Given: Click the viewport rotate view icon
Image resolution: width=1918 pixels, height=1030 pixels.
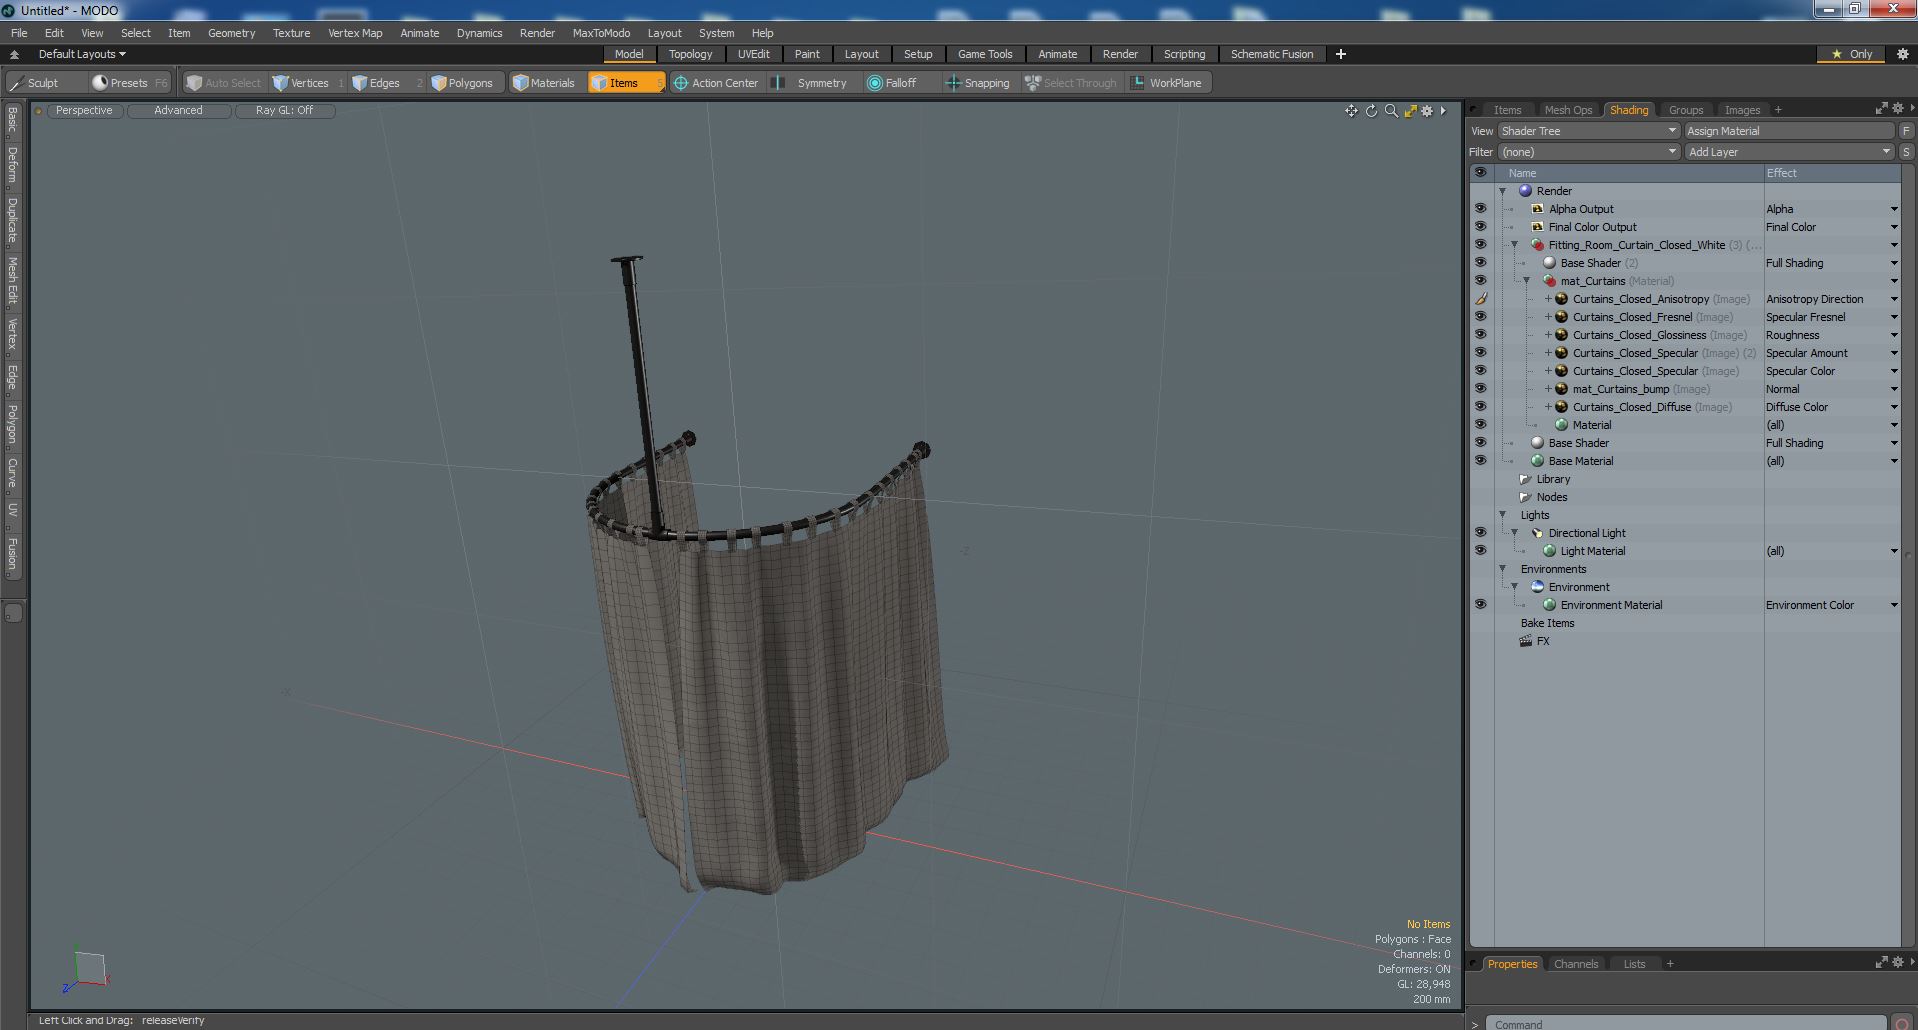Looking at the screenshot, I should [1371, 111].
